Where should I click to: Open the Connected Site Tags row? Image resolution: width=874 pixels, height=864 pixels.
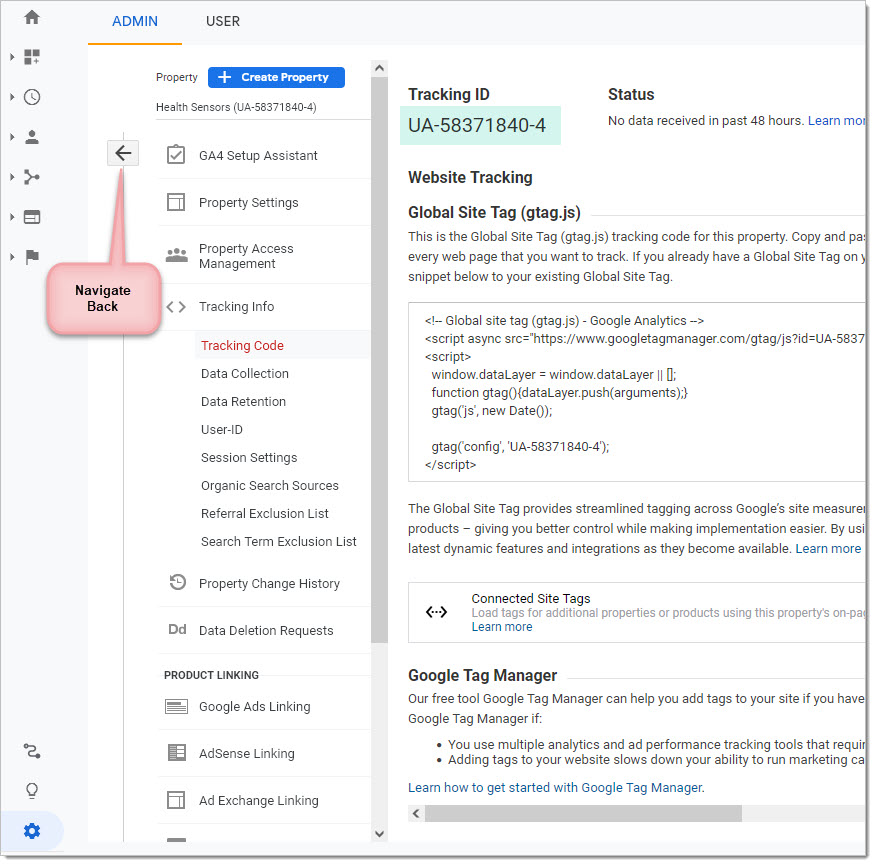point(637,613)
